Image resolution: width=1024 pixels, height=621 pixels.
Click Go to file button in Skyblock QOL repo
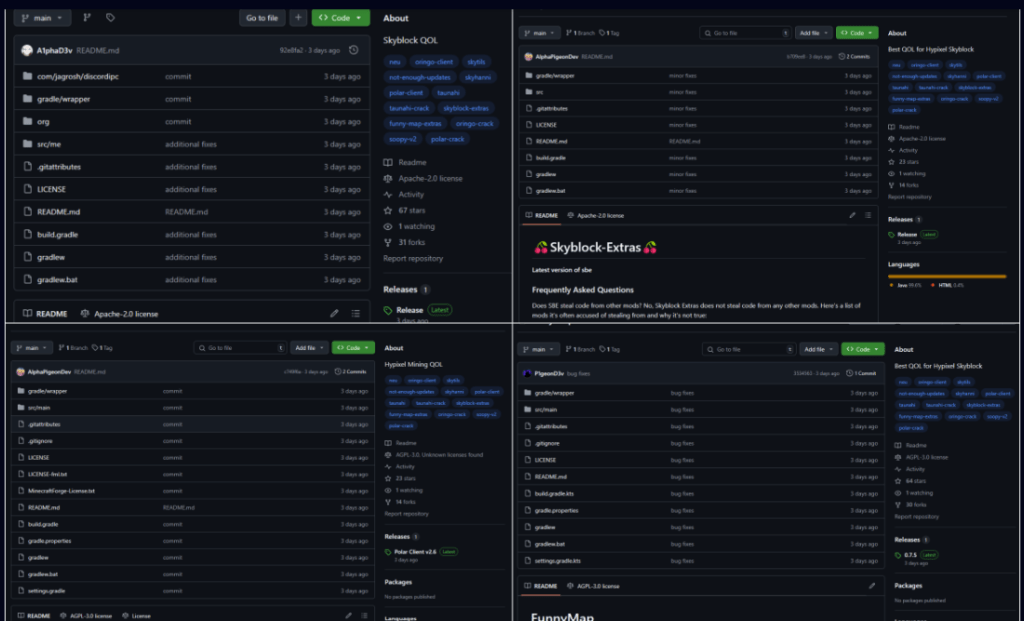tap(262, 18)
